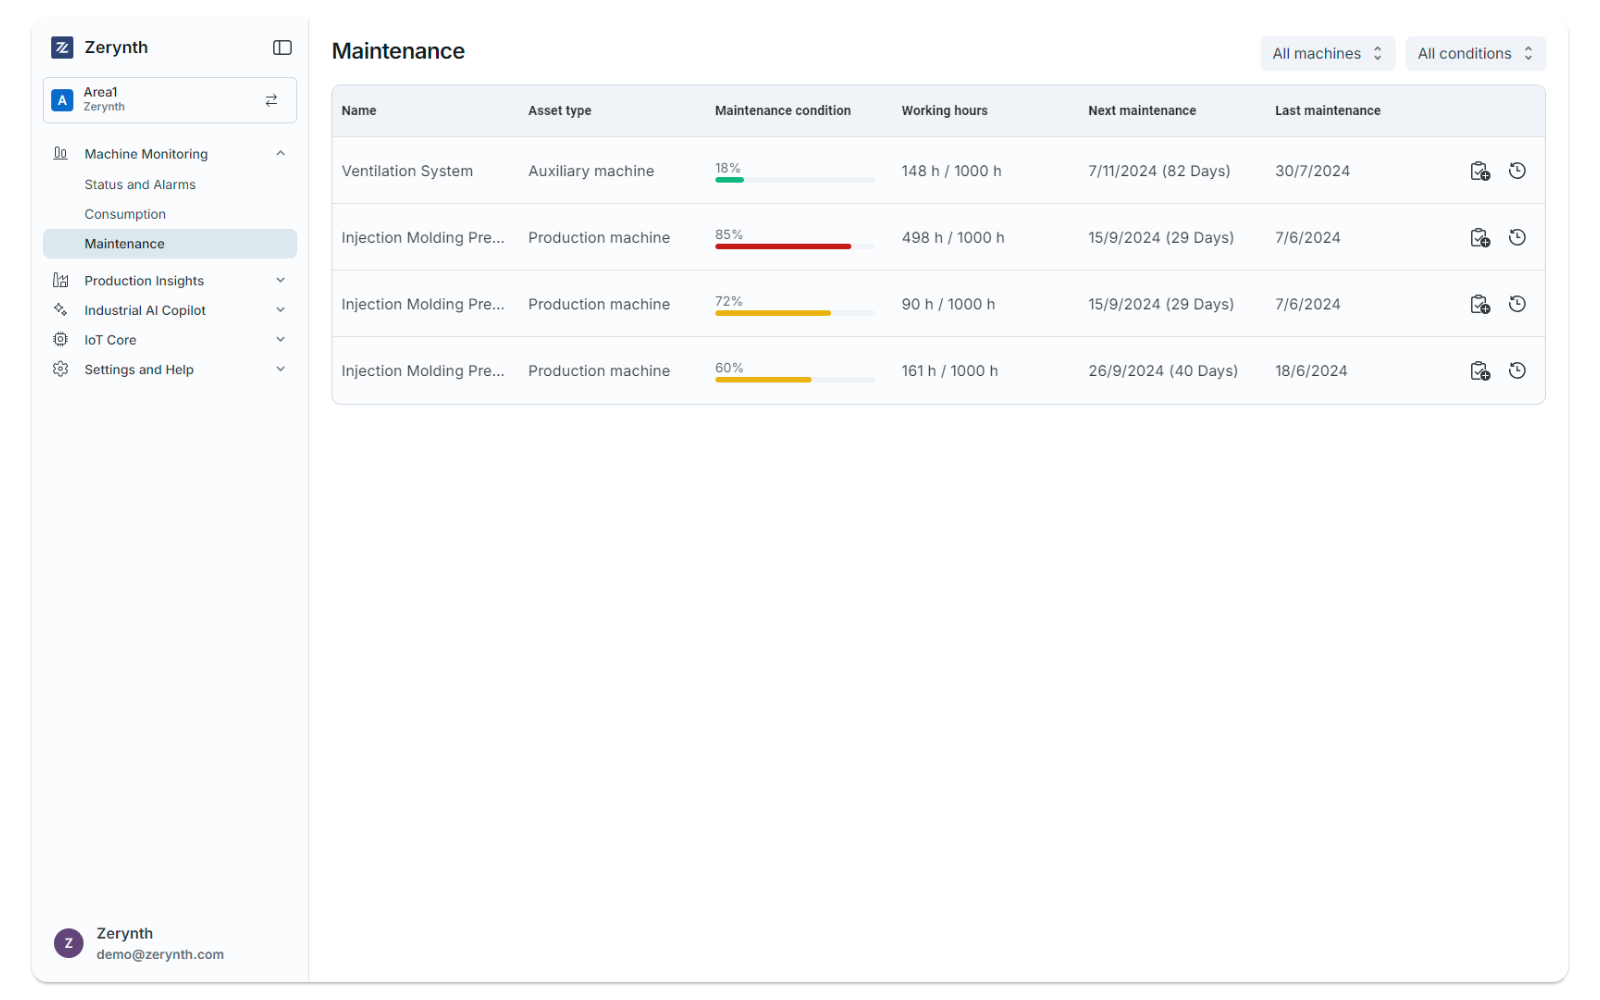Open Machine Monitoring menu label
This screenshot has height=1000, width=1600.
pyautogui.click(x=146, y=154)
